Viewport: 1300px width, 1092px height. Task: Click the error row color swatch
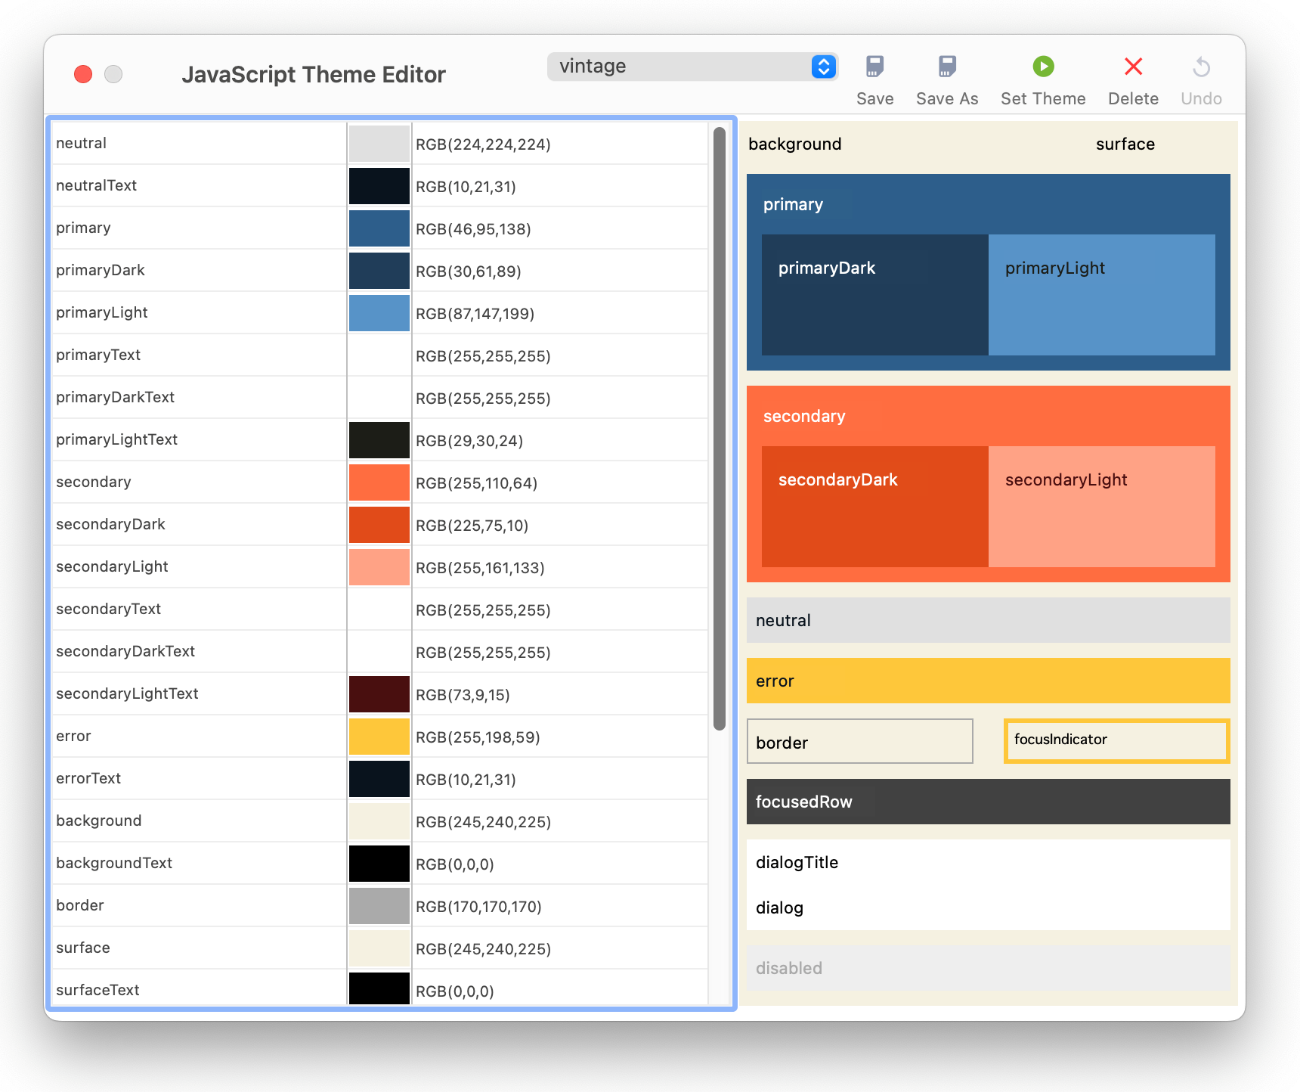379,736
